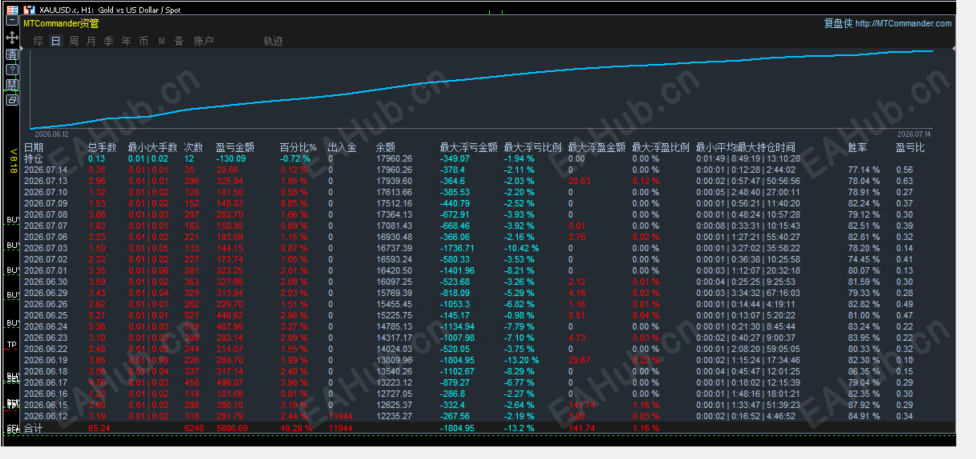Click the 盈亏比 column header
This screenshot has height=459, width=976.
pyautogui.click(x=911, y=148)
